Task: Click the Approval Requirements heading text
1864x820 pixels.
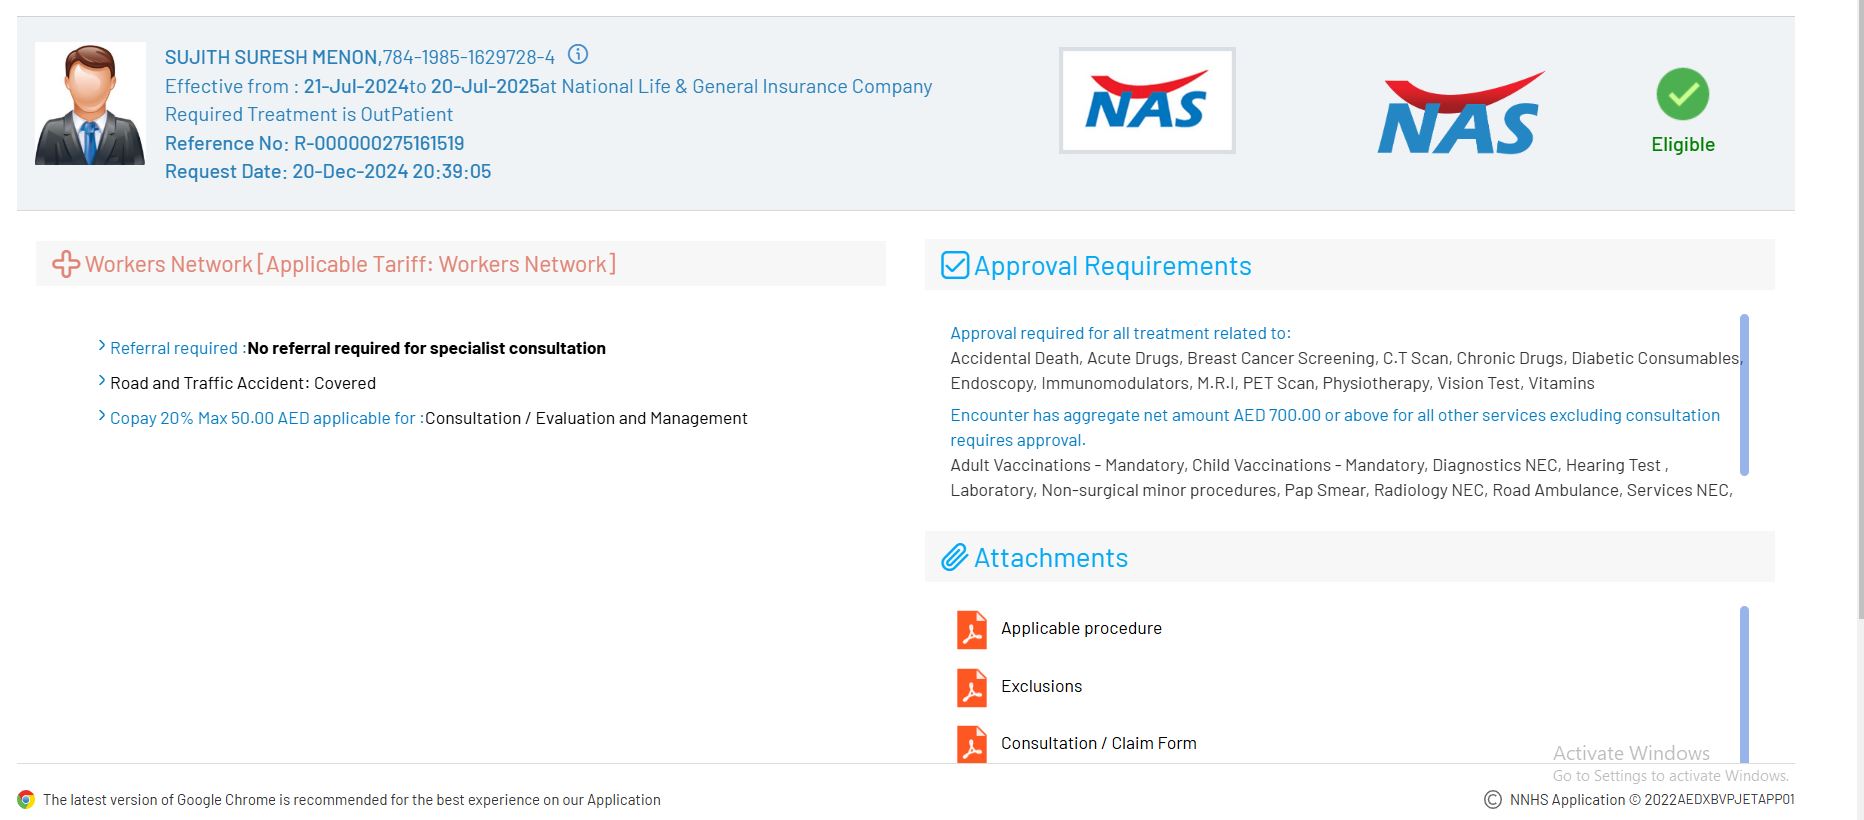Action: pos(1113,266)
